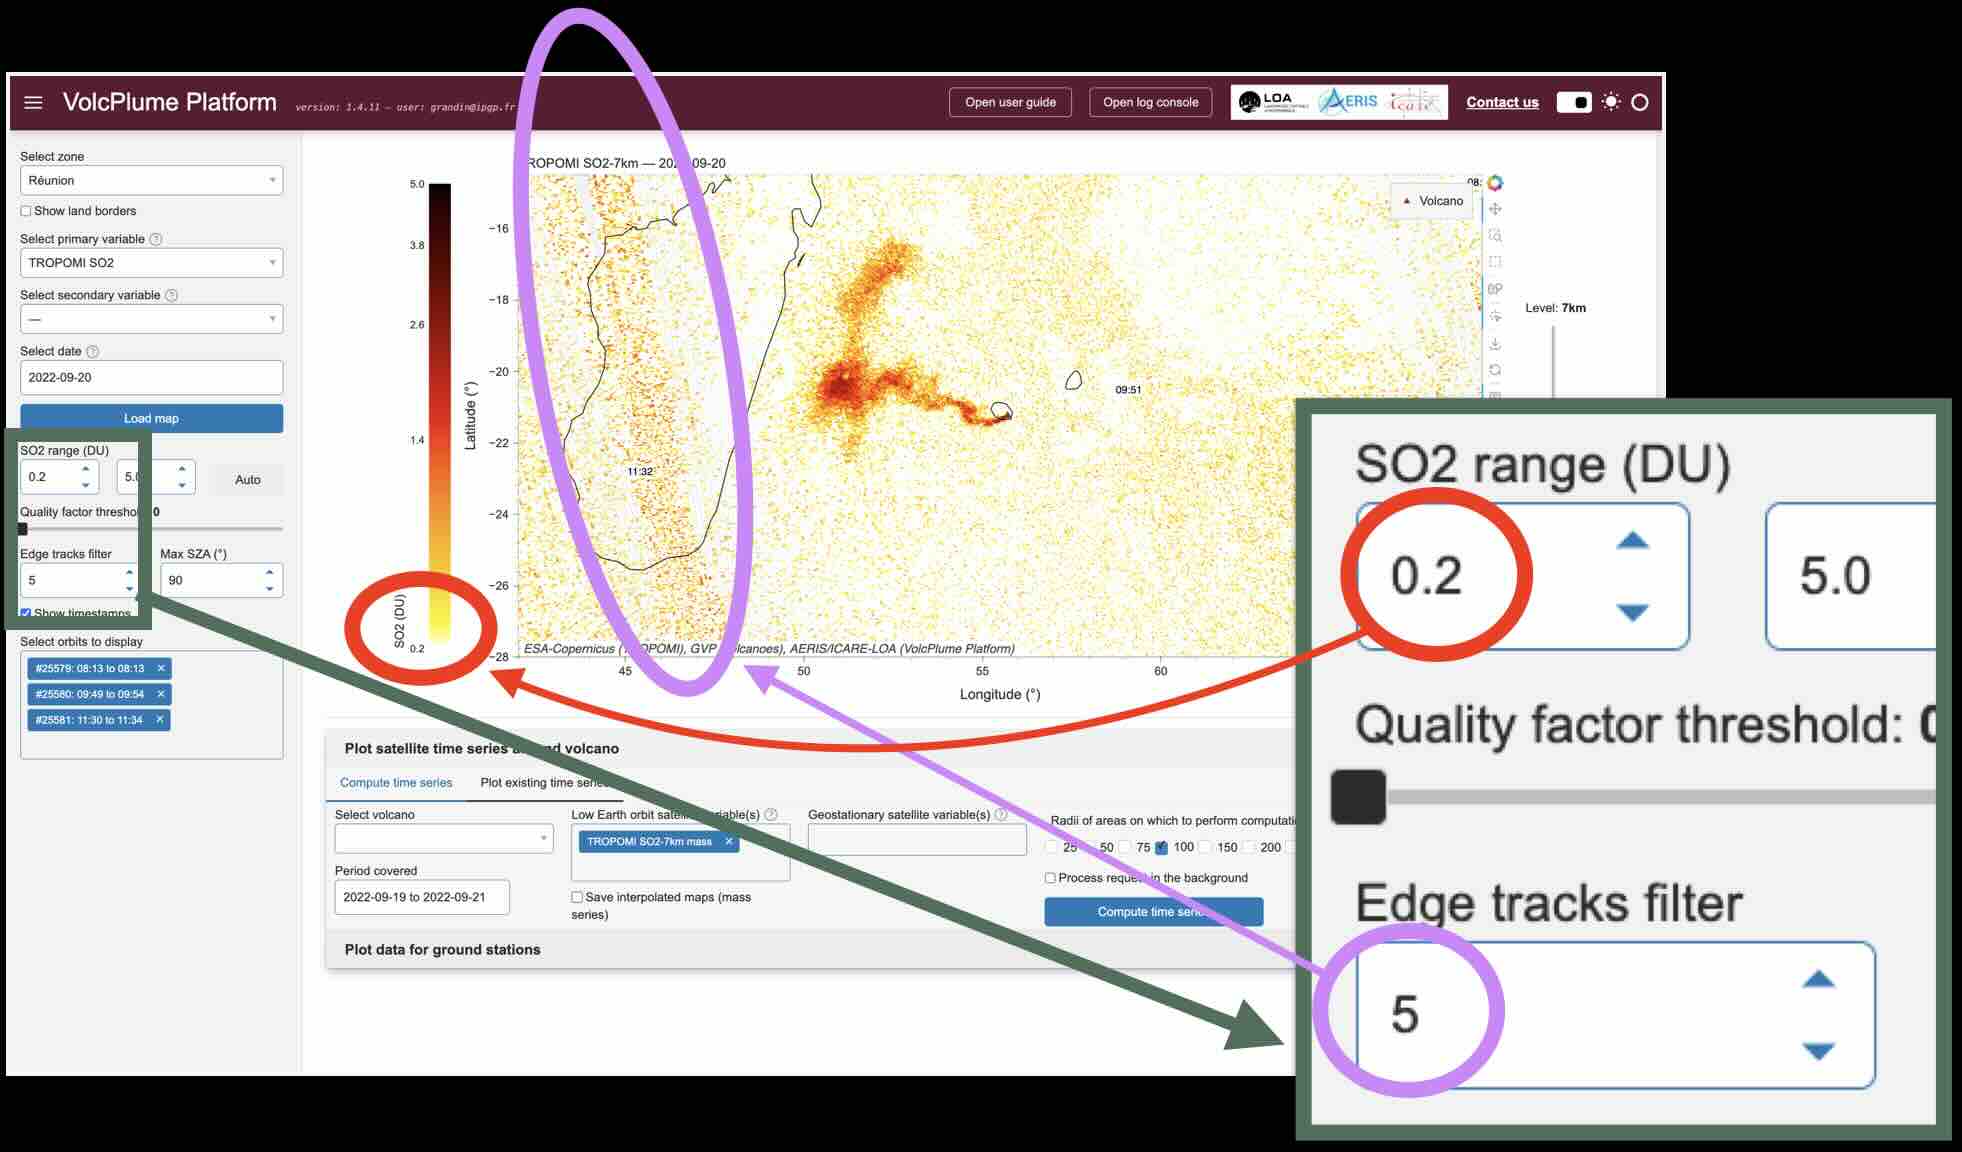The width and height of the screenshot is (1962, 1152).
Task: Open the Select volcano dropdown
Action: (x=443, y=838)
